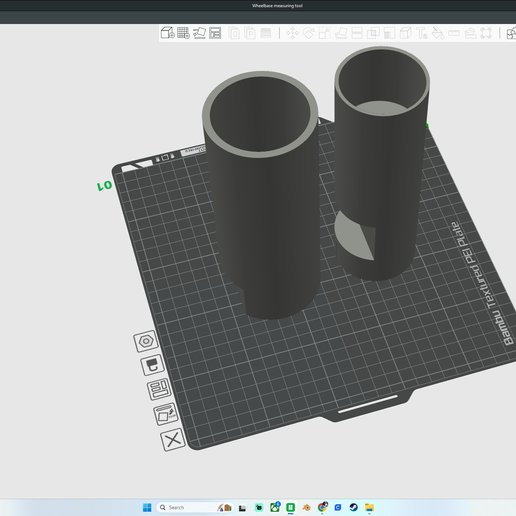This screenshot has height=516, width=516.
Task: Click the green 01 plate label
Action: pyautogui.click(x=104, y=186)
